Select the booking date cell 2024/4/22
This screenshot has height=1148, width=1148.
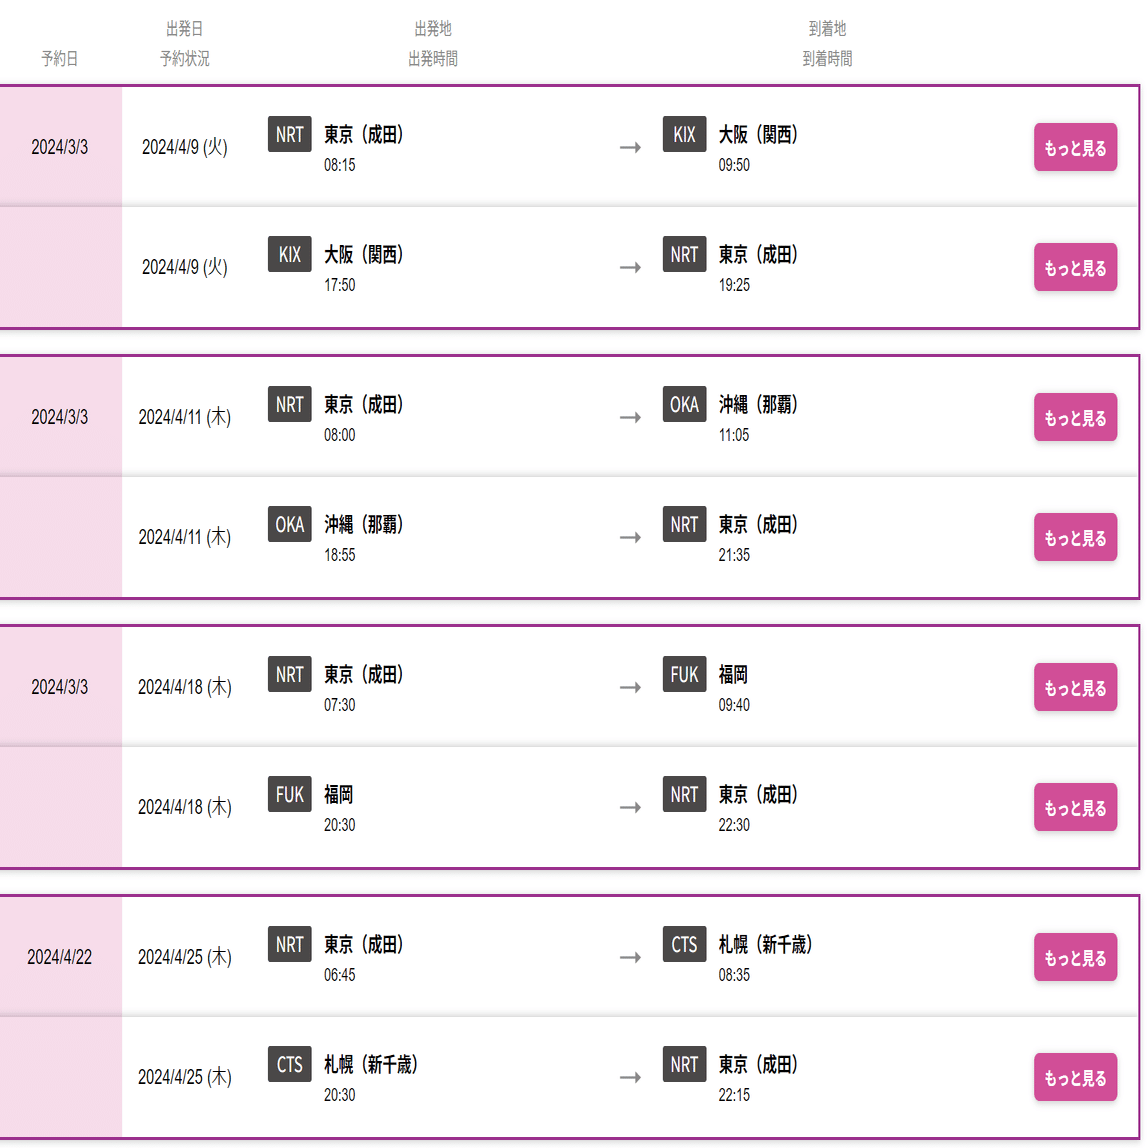pyautogui.click(x=60, y=957)
